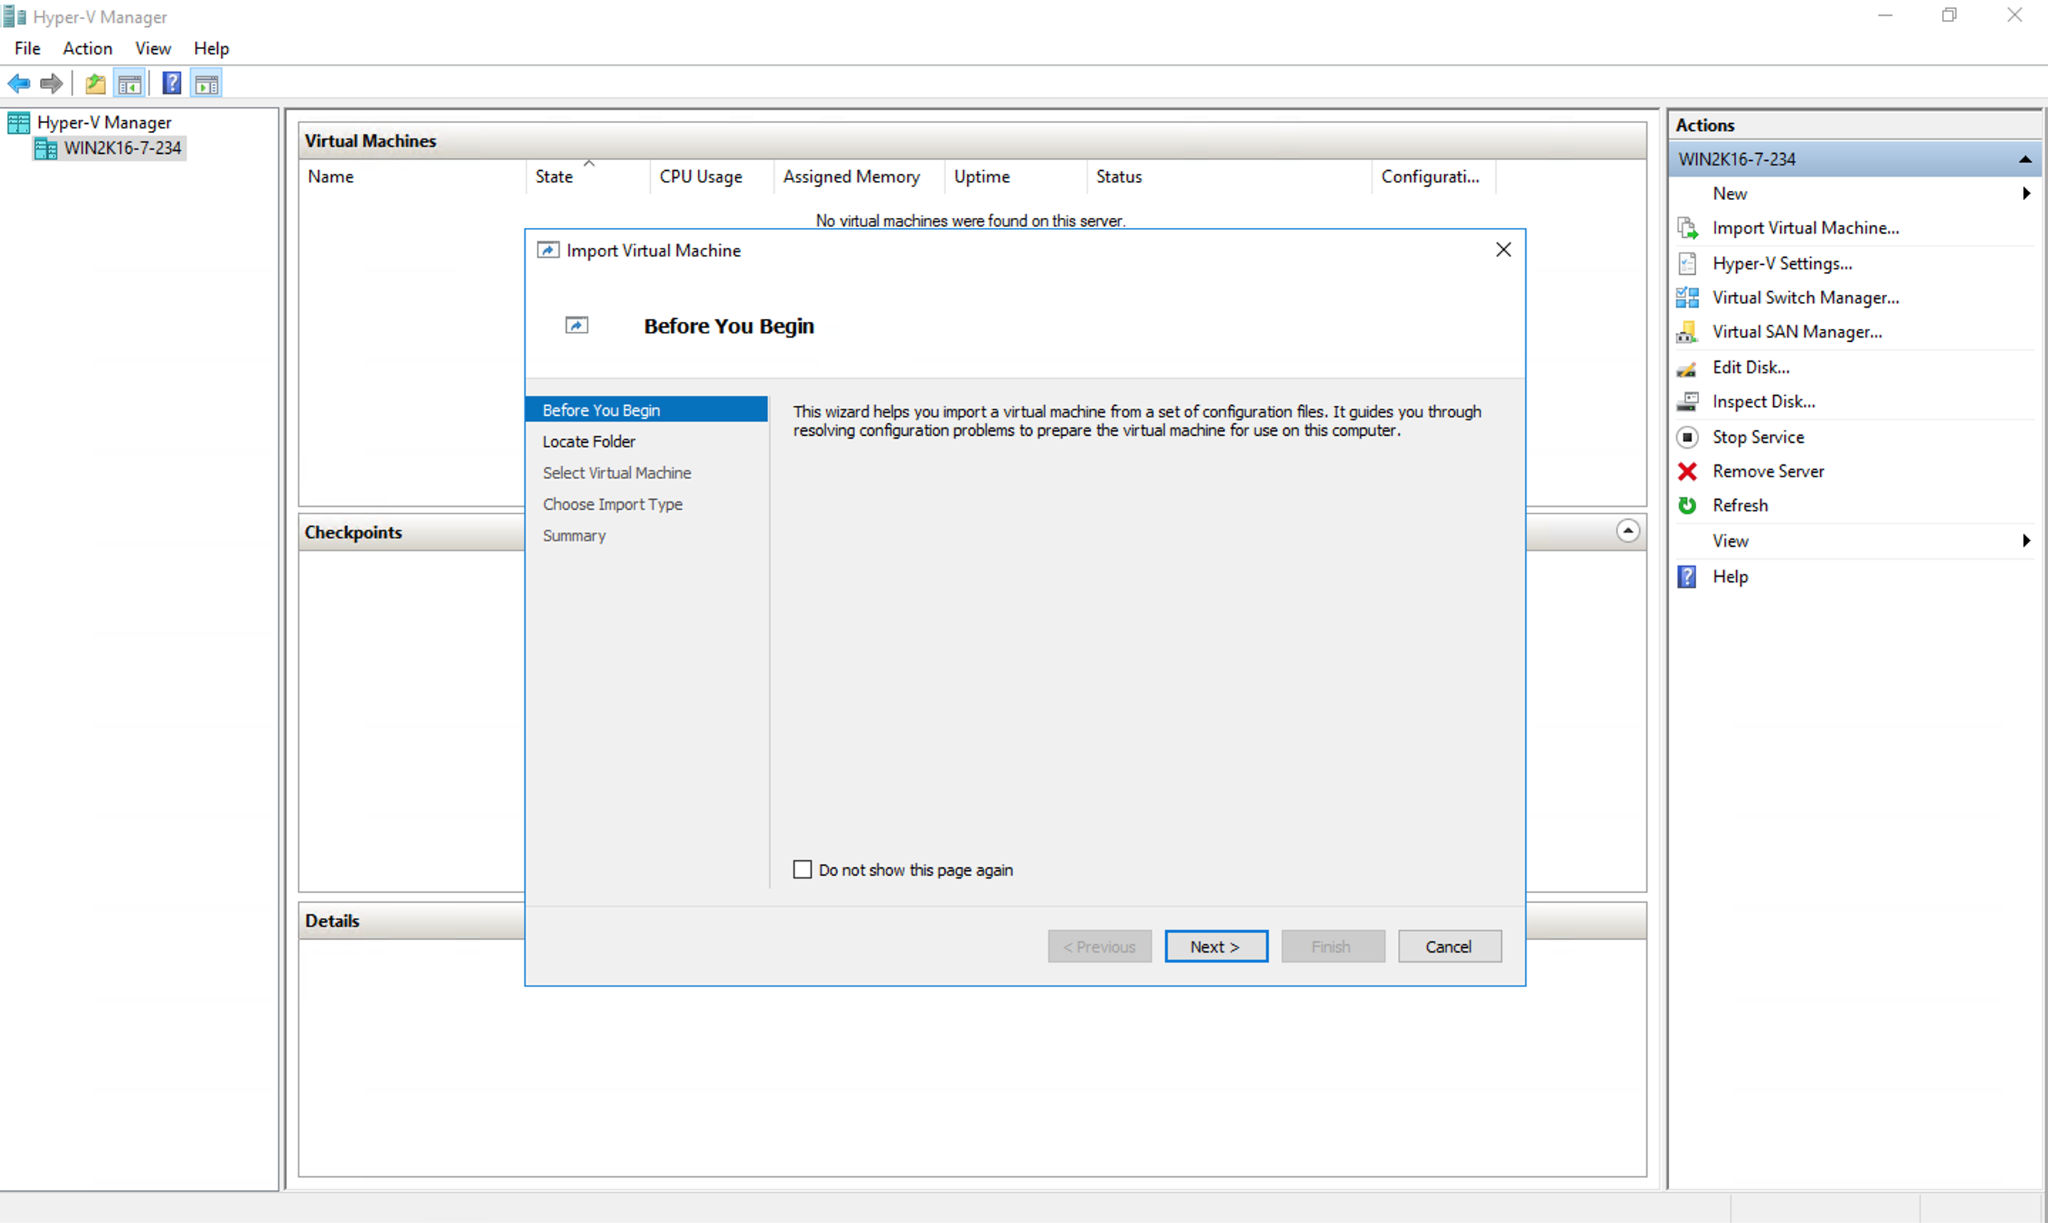Viewport: 2048px width, 1223px height.
Task: Open Virtual SAN Manager... action
Action: [1797, 332]
